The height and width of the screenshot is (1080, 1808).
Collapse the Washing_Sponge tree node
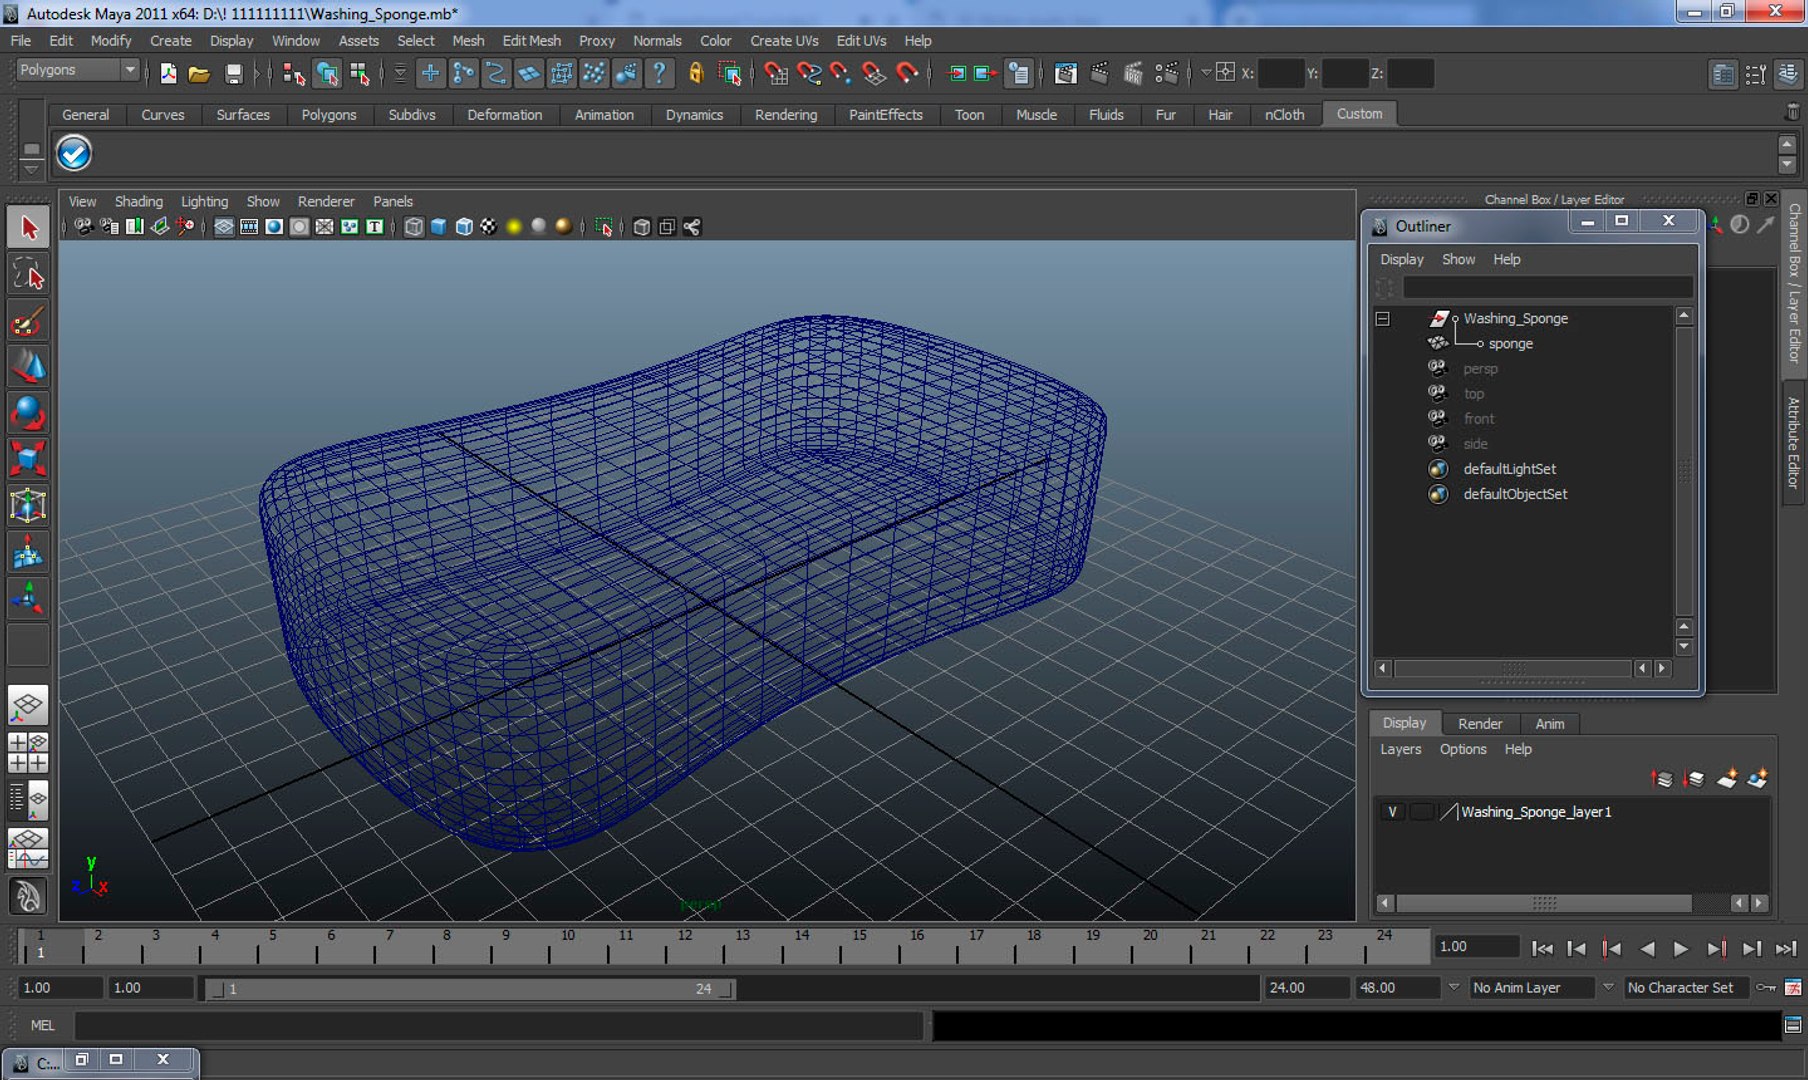pos(1382,319)
